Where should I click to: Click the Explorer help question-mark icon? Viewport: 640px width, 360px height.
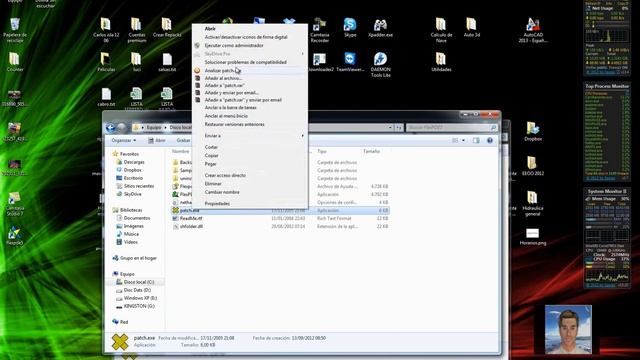[x=489, y=140]
